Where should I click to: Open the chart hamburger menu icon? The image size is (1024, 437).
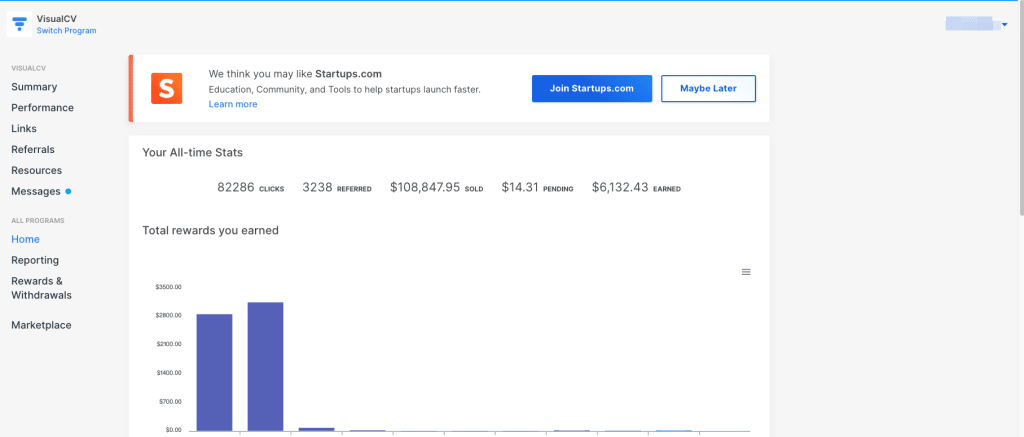click(746, 272)
